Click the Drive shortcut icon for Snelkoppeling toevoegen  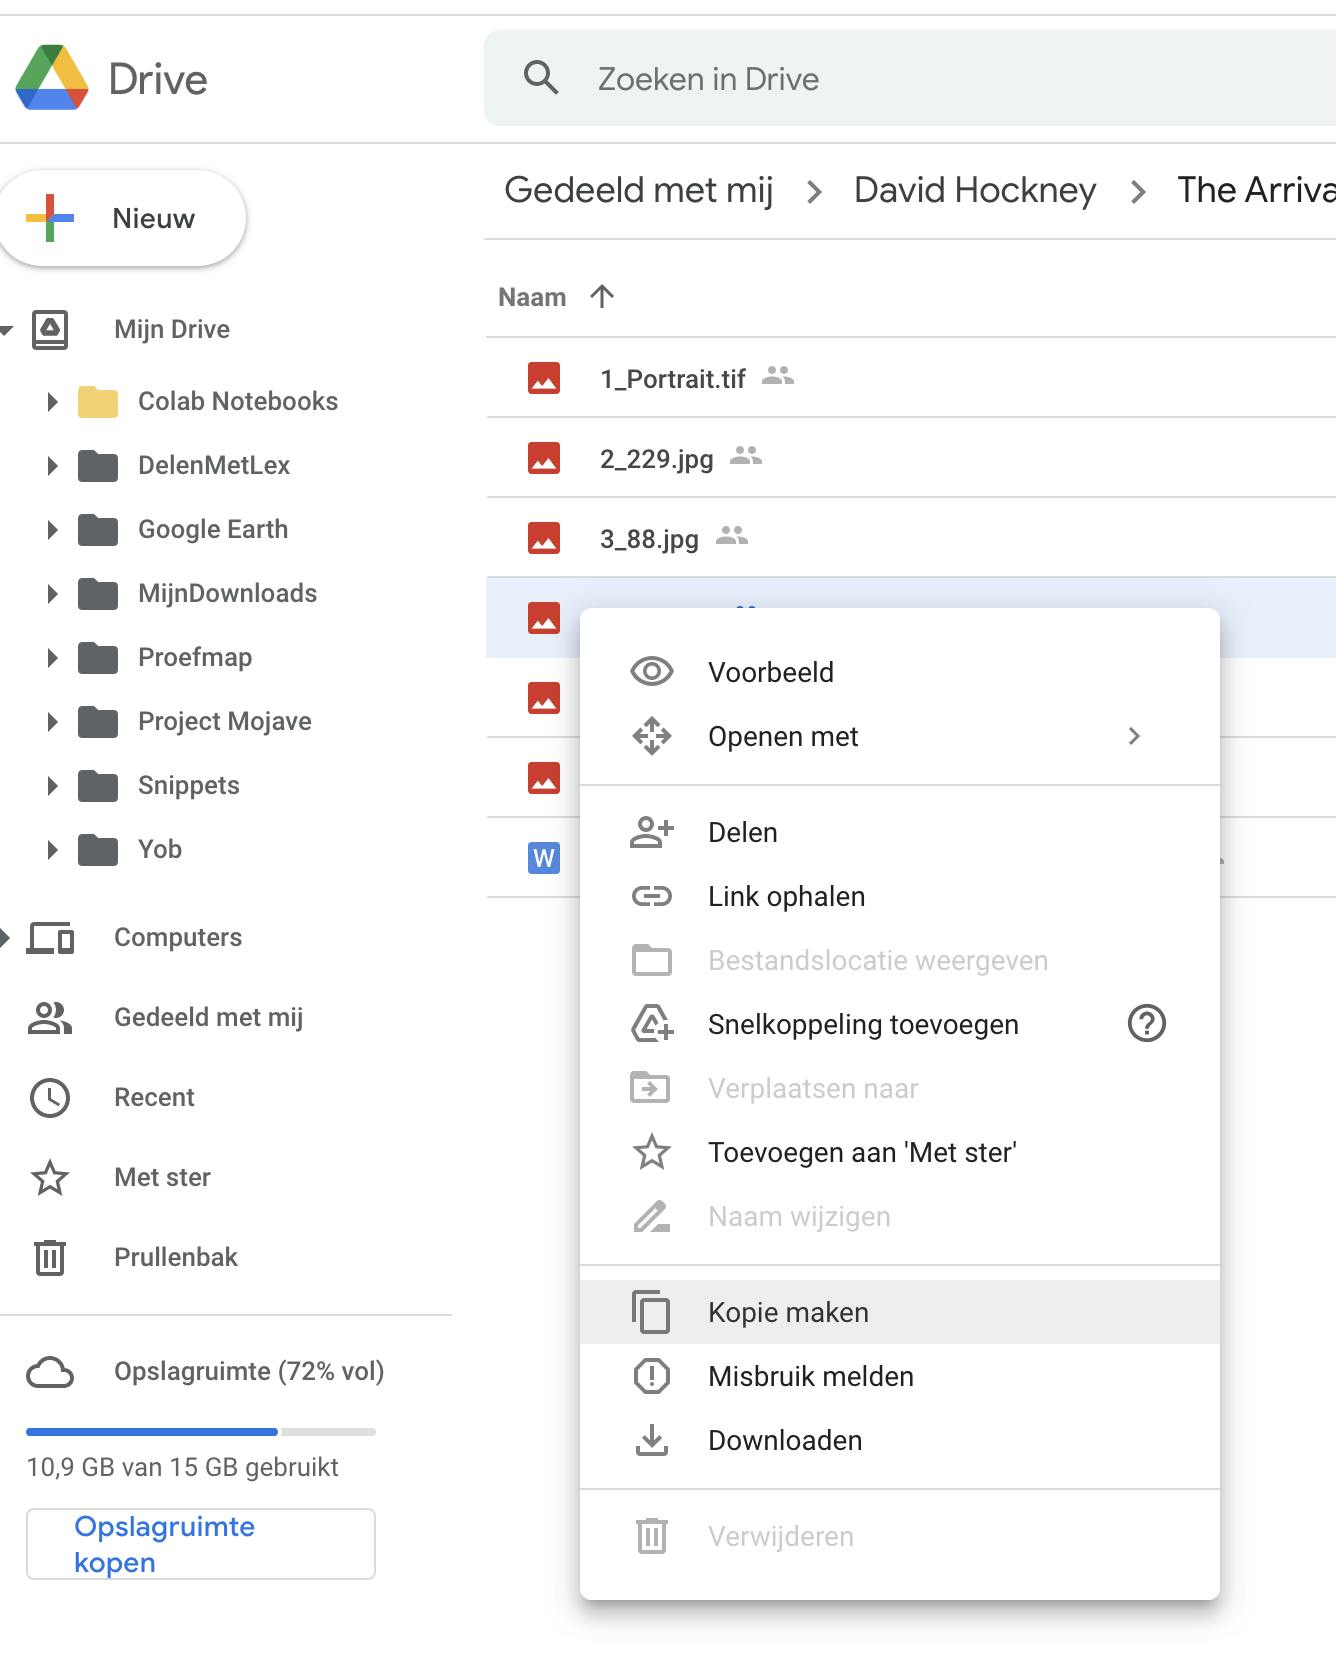tap(652, 1024)
